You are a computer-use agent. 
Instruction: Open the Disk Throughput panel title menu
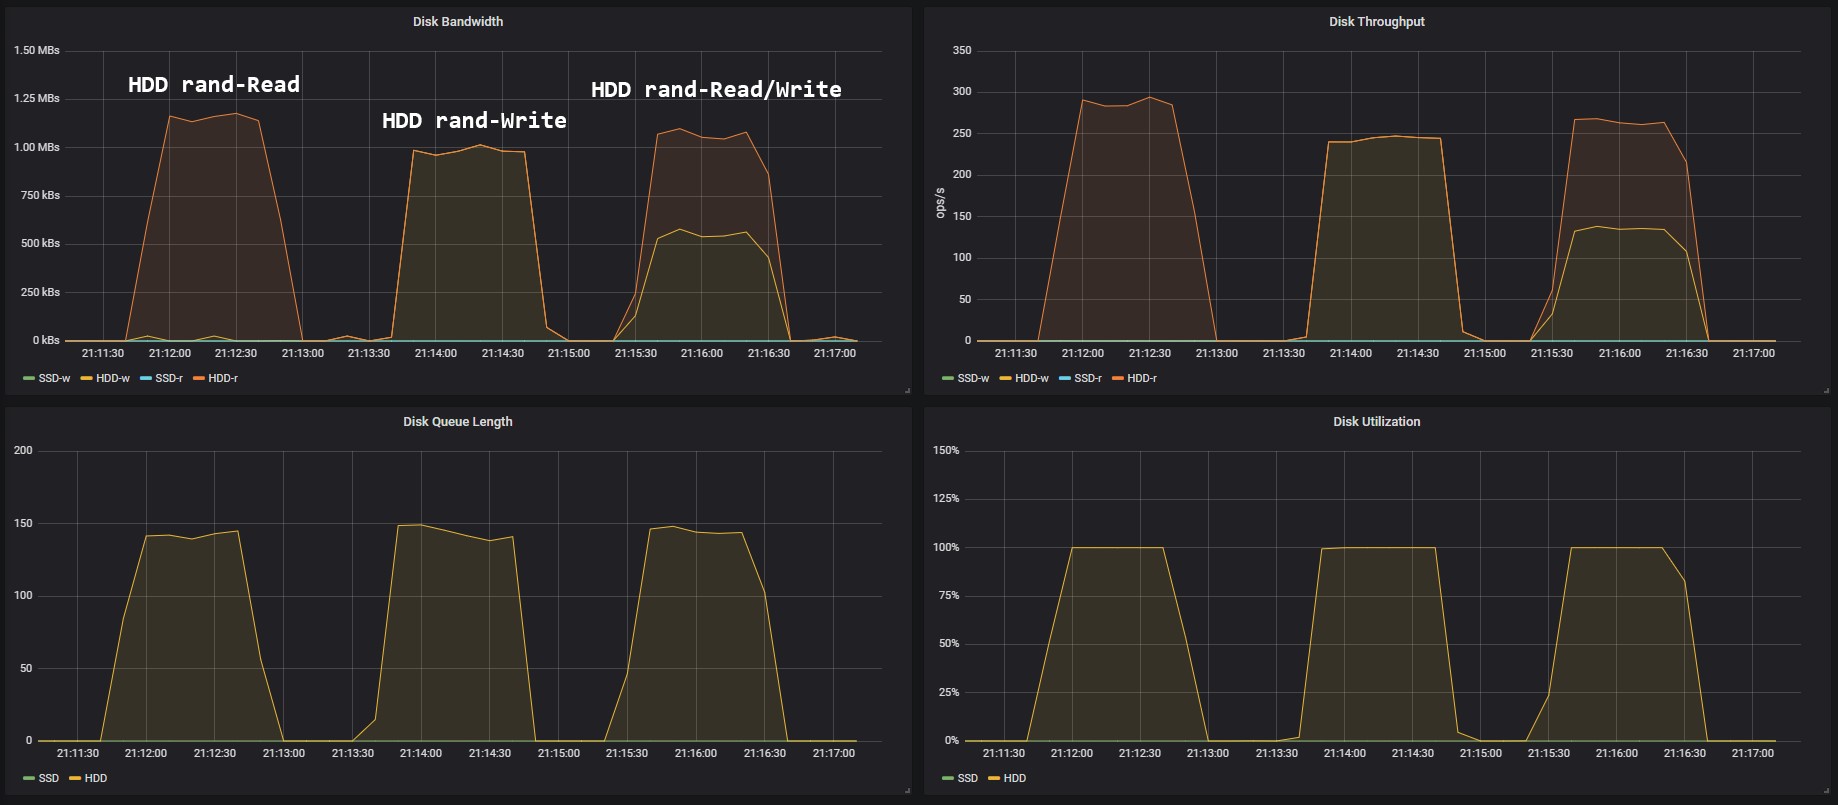[1376, 21]
